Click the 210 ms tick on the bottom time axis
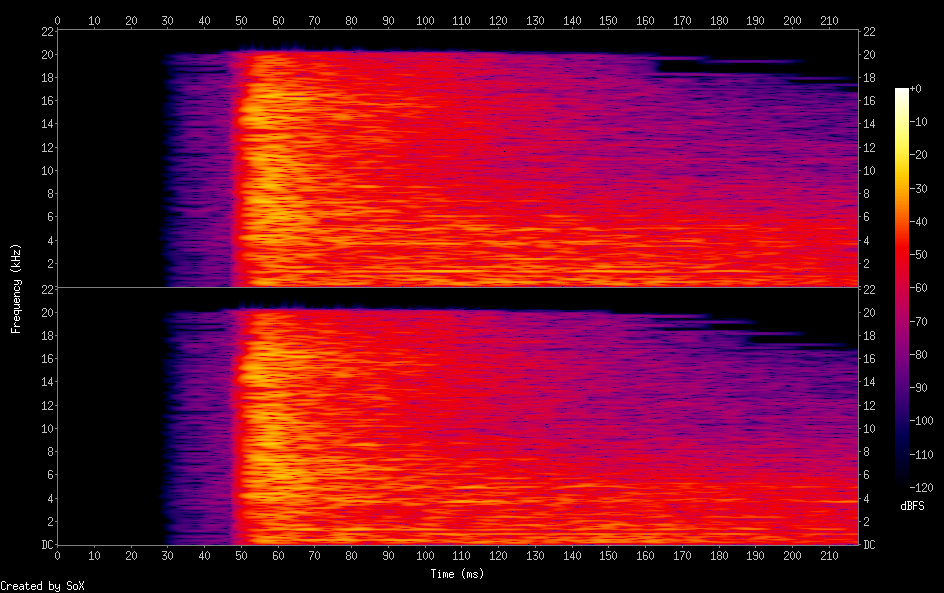This screenshot has width=944, height=593. pyautogui.click(x=830, y=557)
